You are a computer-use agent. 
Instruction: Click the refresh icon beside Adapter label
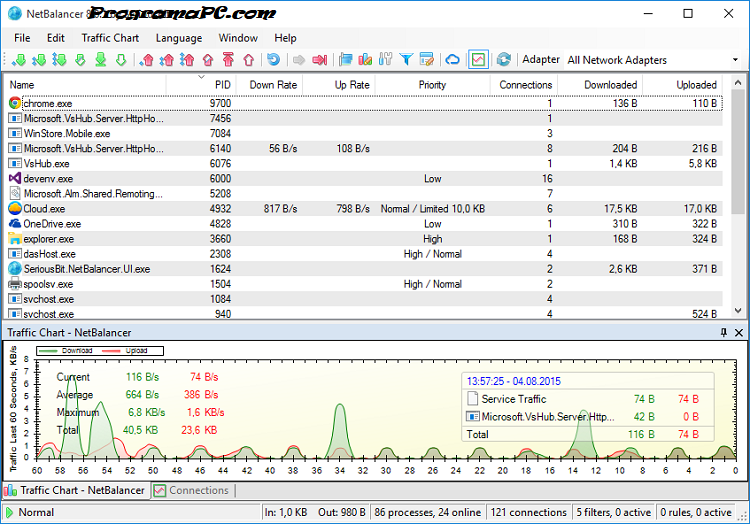(504, 60)
